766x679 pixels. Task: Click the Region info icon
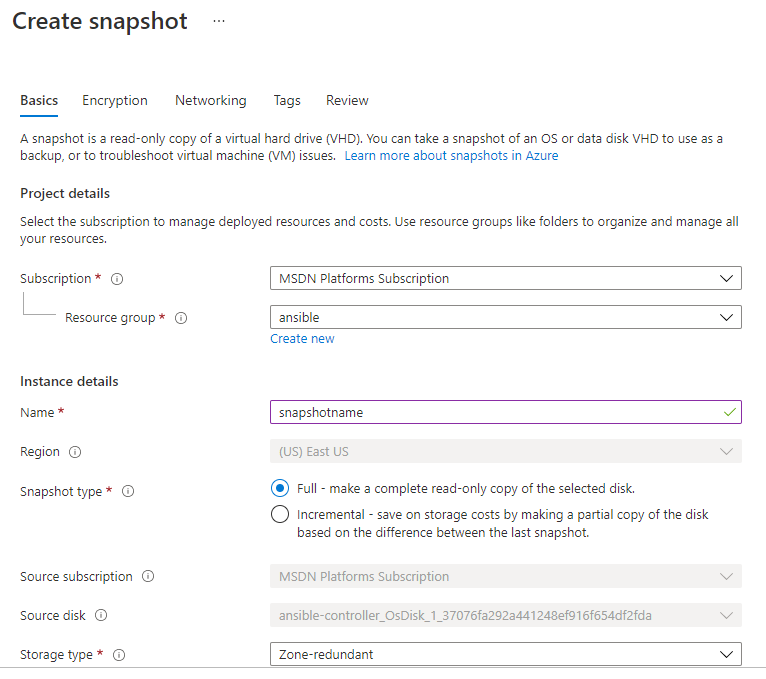[x=75, y=452]
